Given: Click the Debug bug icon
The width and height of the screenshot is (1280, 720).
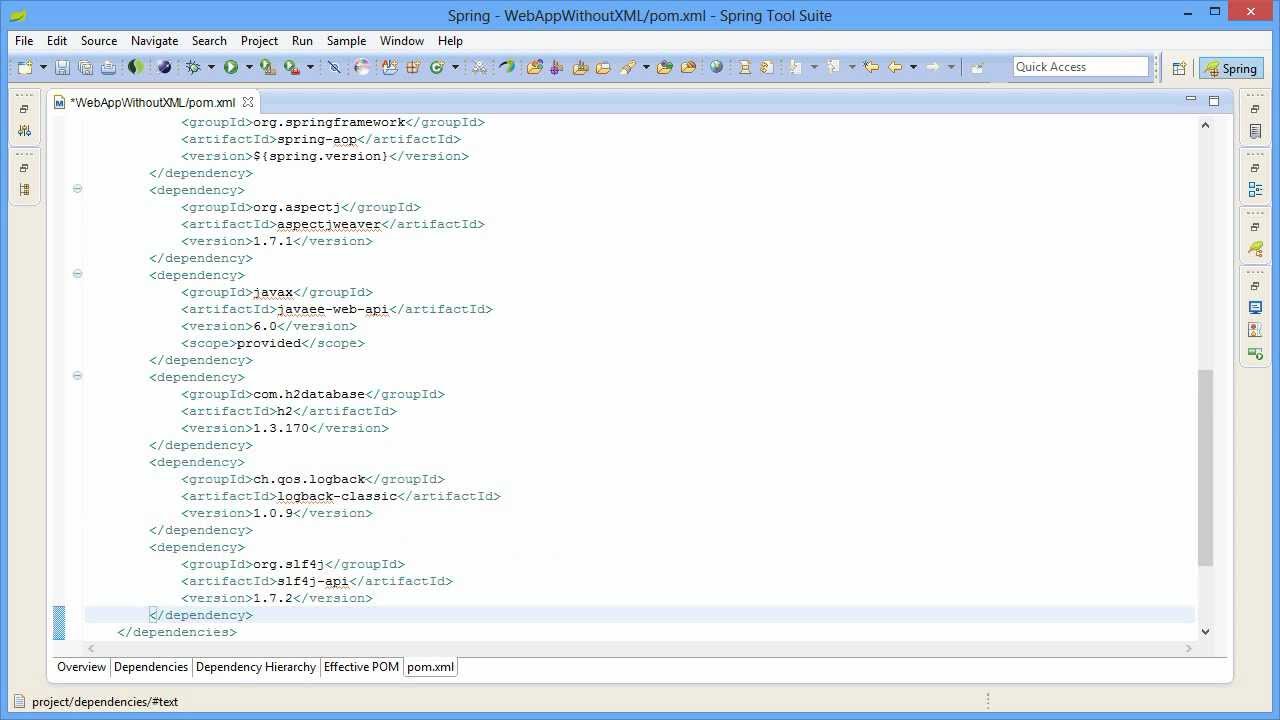Looking at the screenshot, I should [x=193, y=67].
